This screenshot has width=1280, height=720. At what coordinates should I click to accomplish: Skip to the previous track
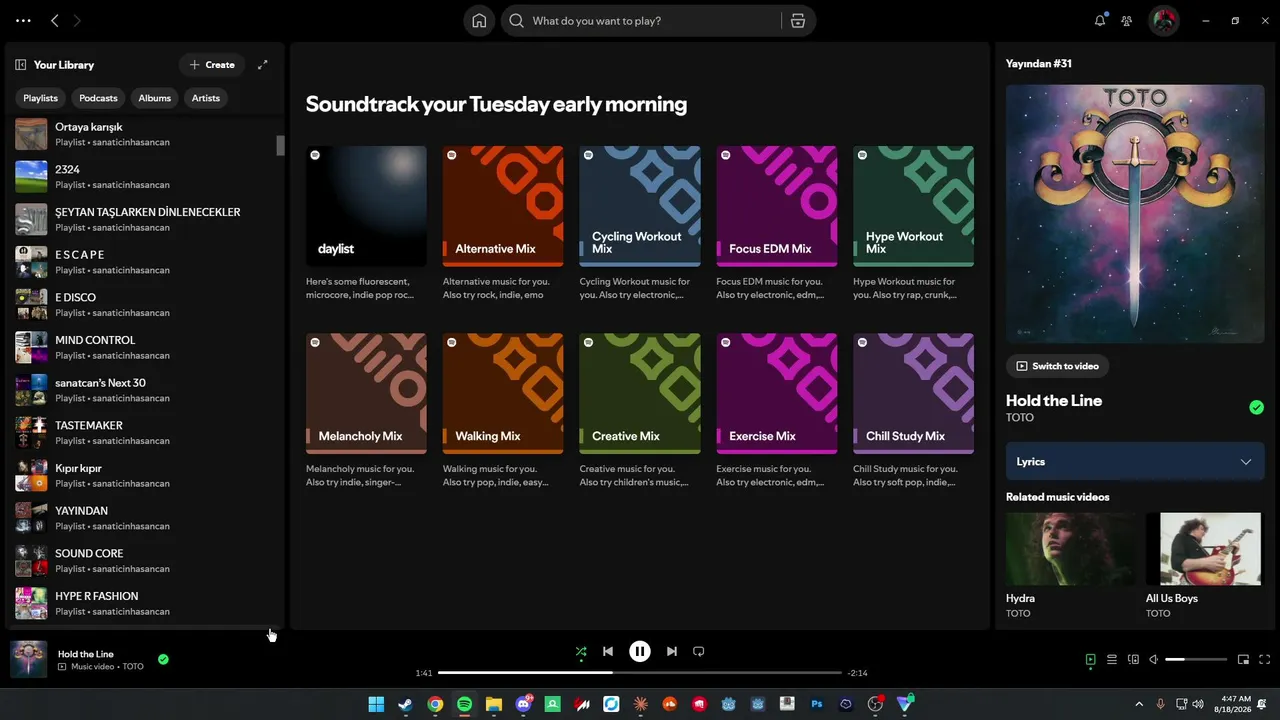click(x=608, y=651)
